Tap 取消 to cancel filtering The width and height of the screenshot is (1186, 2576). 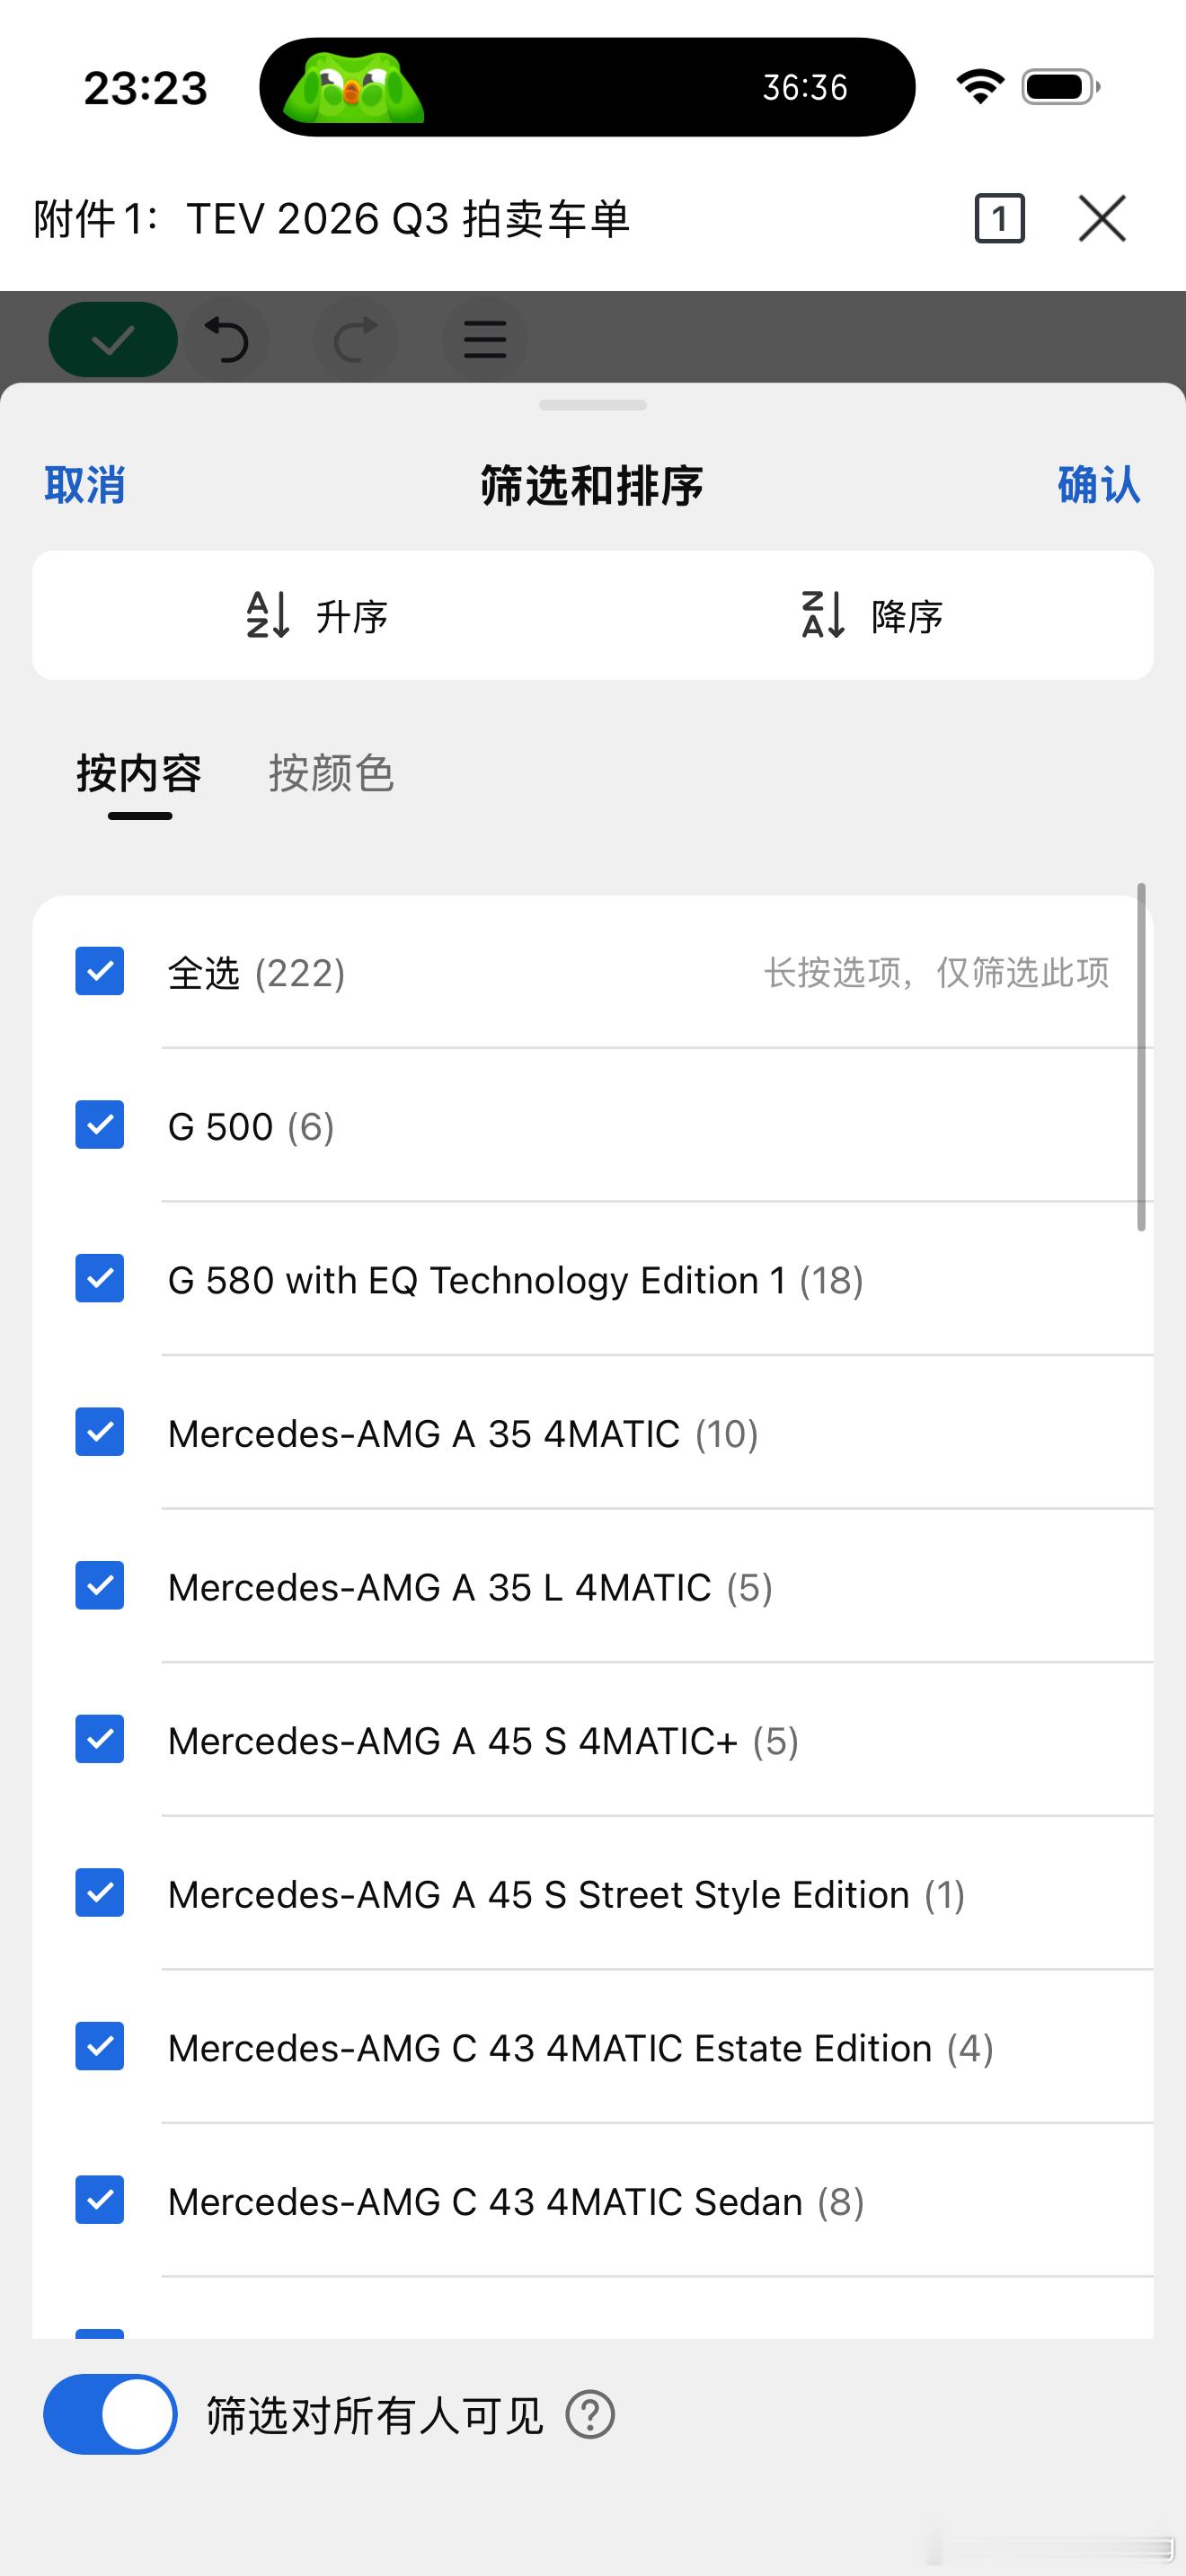click(x=85, y=485)
